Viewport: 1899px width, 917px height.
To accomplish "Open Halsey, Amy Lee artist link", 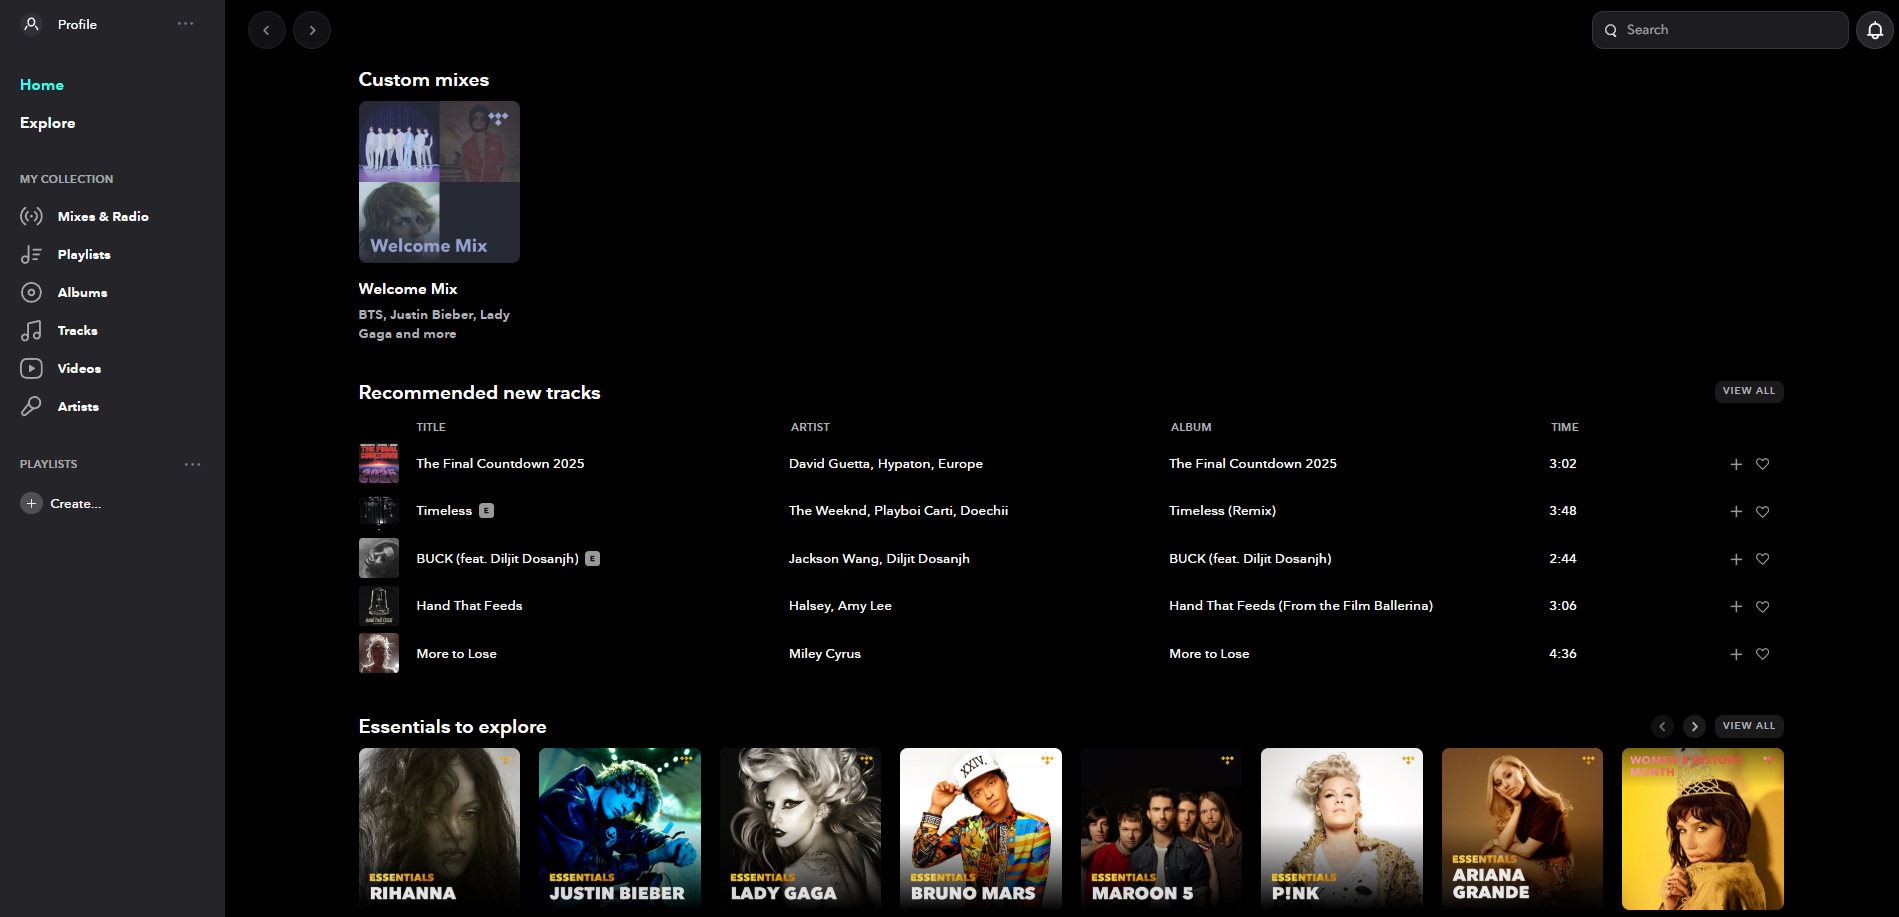I will [840, 606].
